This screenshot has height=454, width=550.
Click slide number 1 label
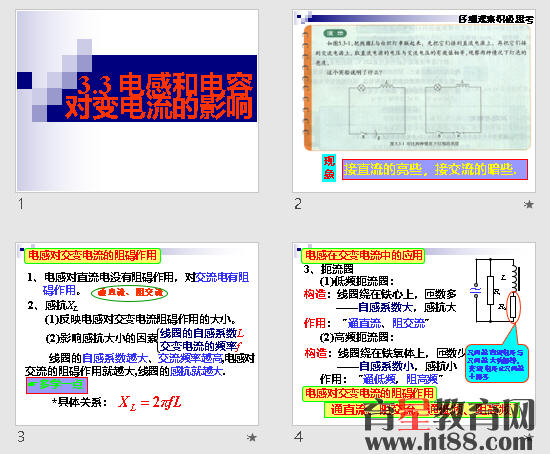[21, 204]
